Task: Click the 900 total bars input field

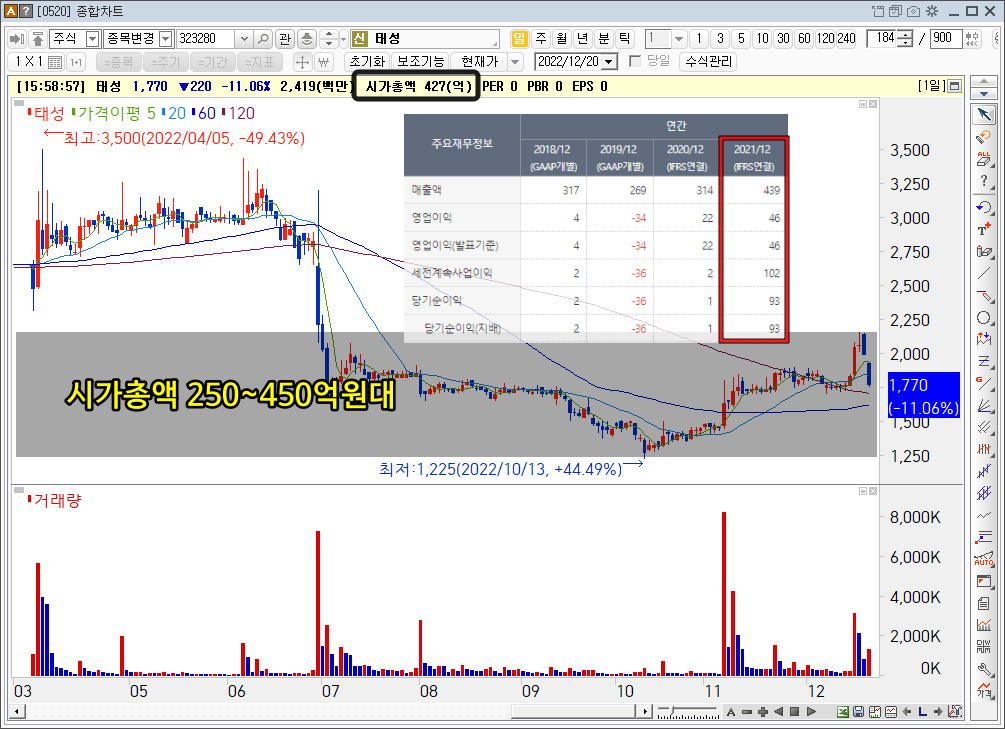Action: point(946,39)
